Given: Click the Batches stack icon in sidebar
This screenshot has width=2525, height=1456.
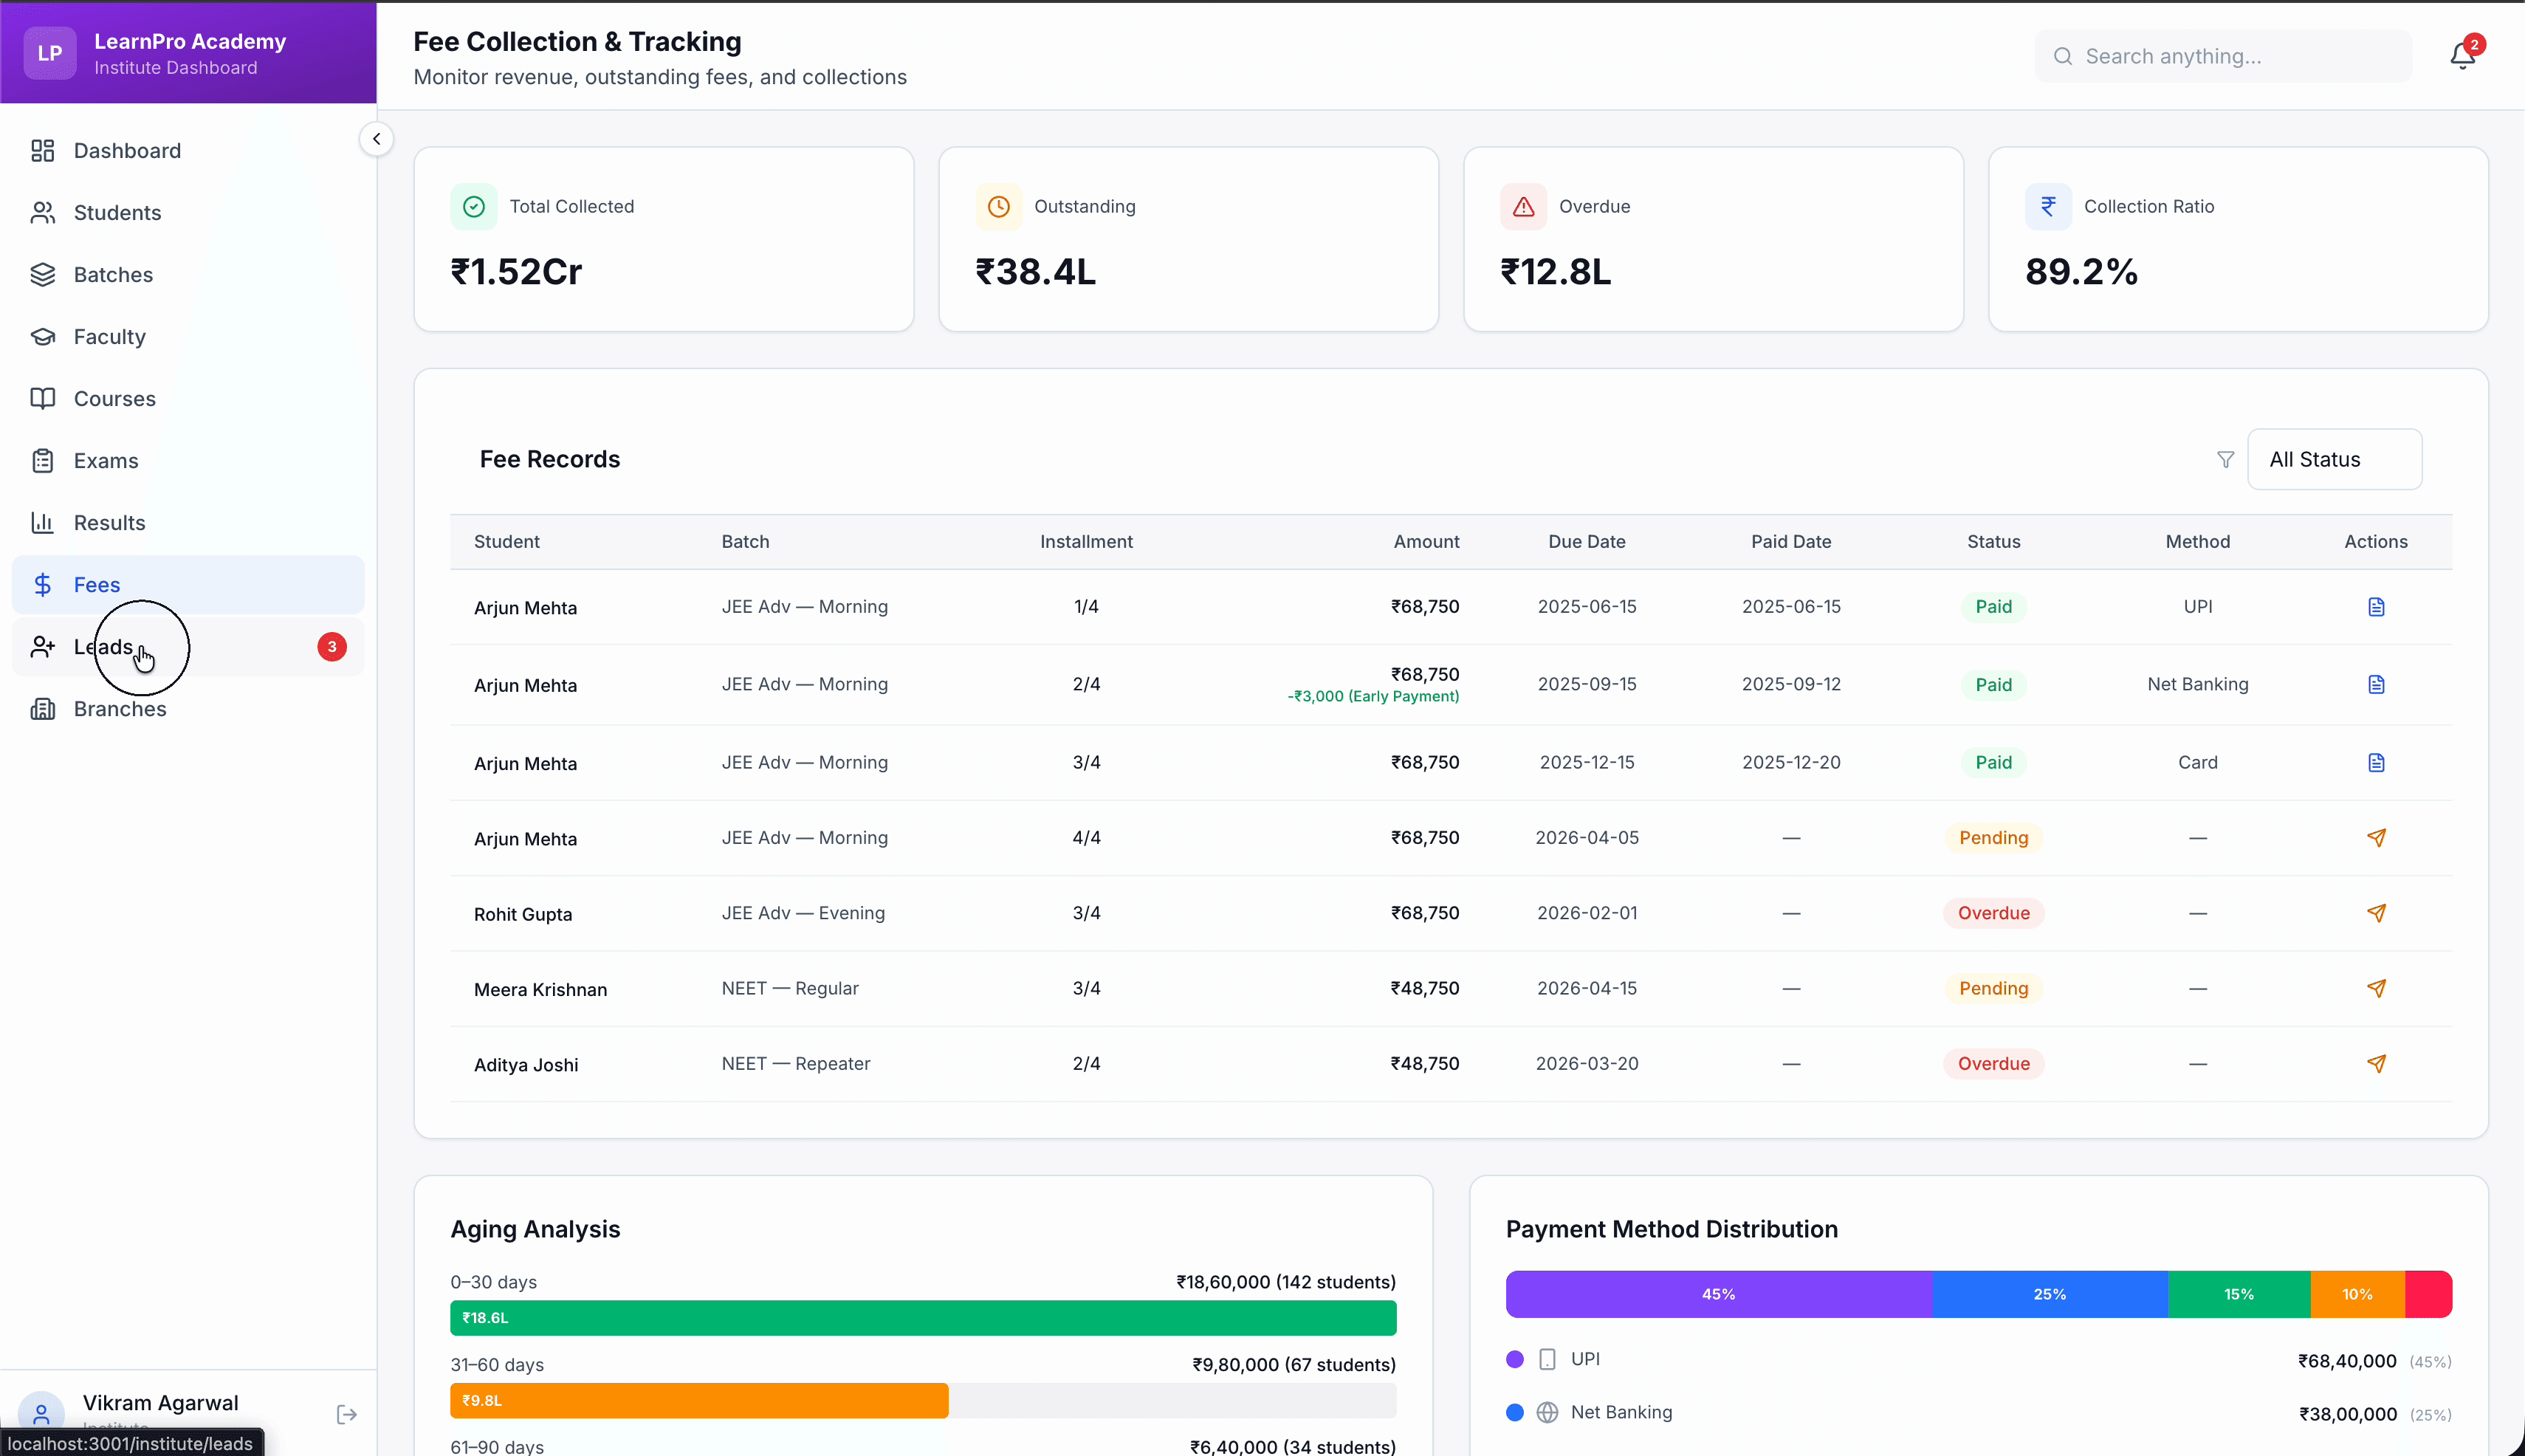Looking at the screenshot, I should pos(43,274).
